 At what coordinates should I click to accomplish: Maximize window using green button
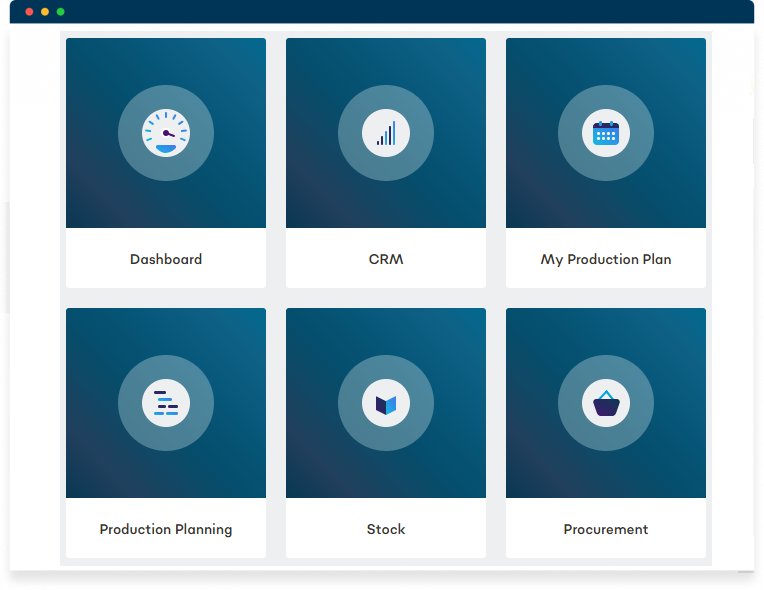pyautogui.click(x=60, y=12)
